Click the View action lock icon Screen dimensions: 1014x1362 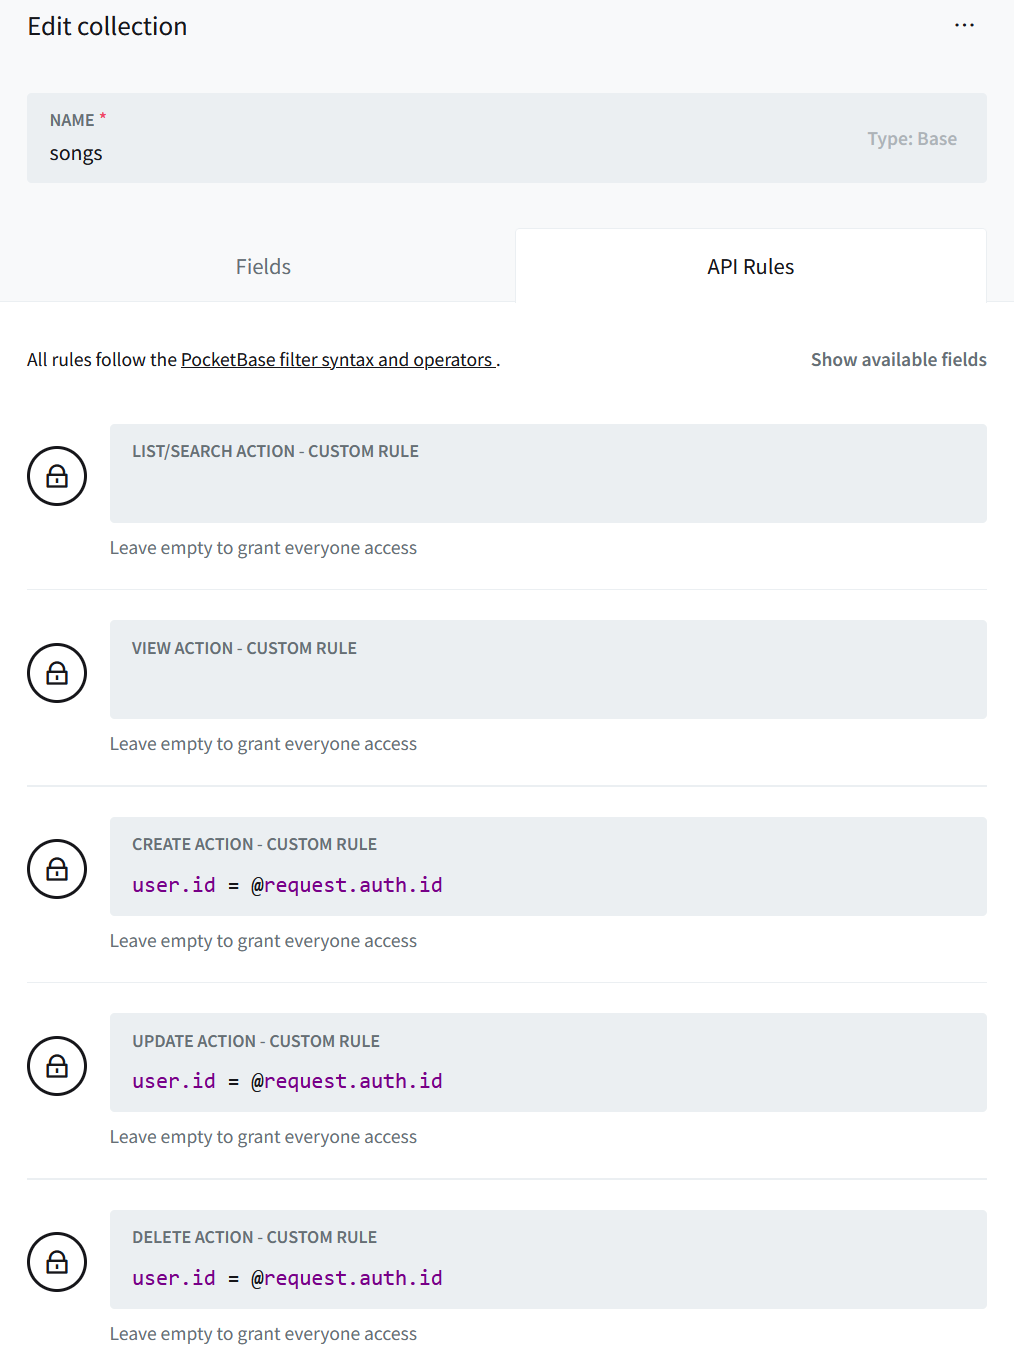pyautogui.click(x=57, y=672)
